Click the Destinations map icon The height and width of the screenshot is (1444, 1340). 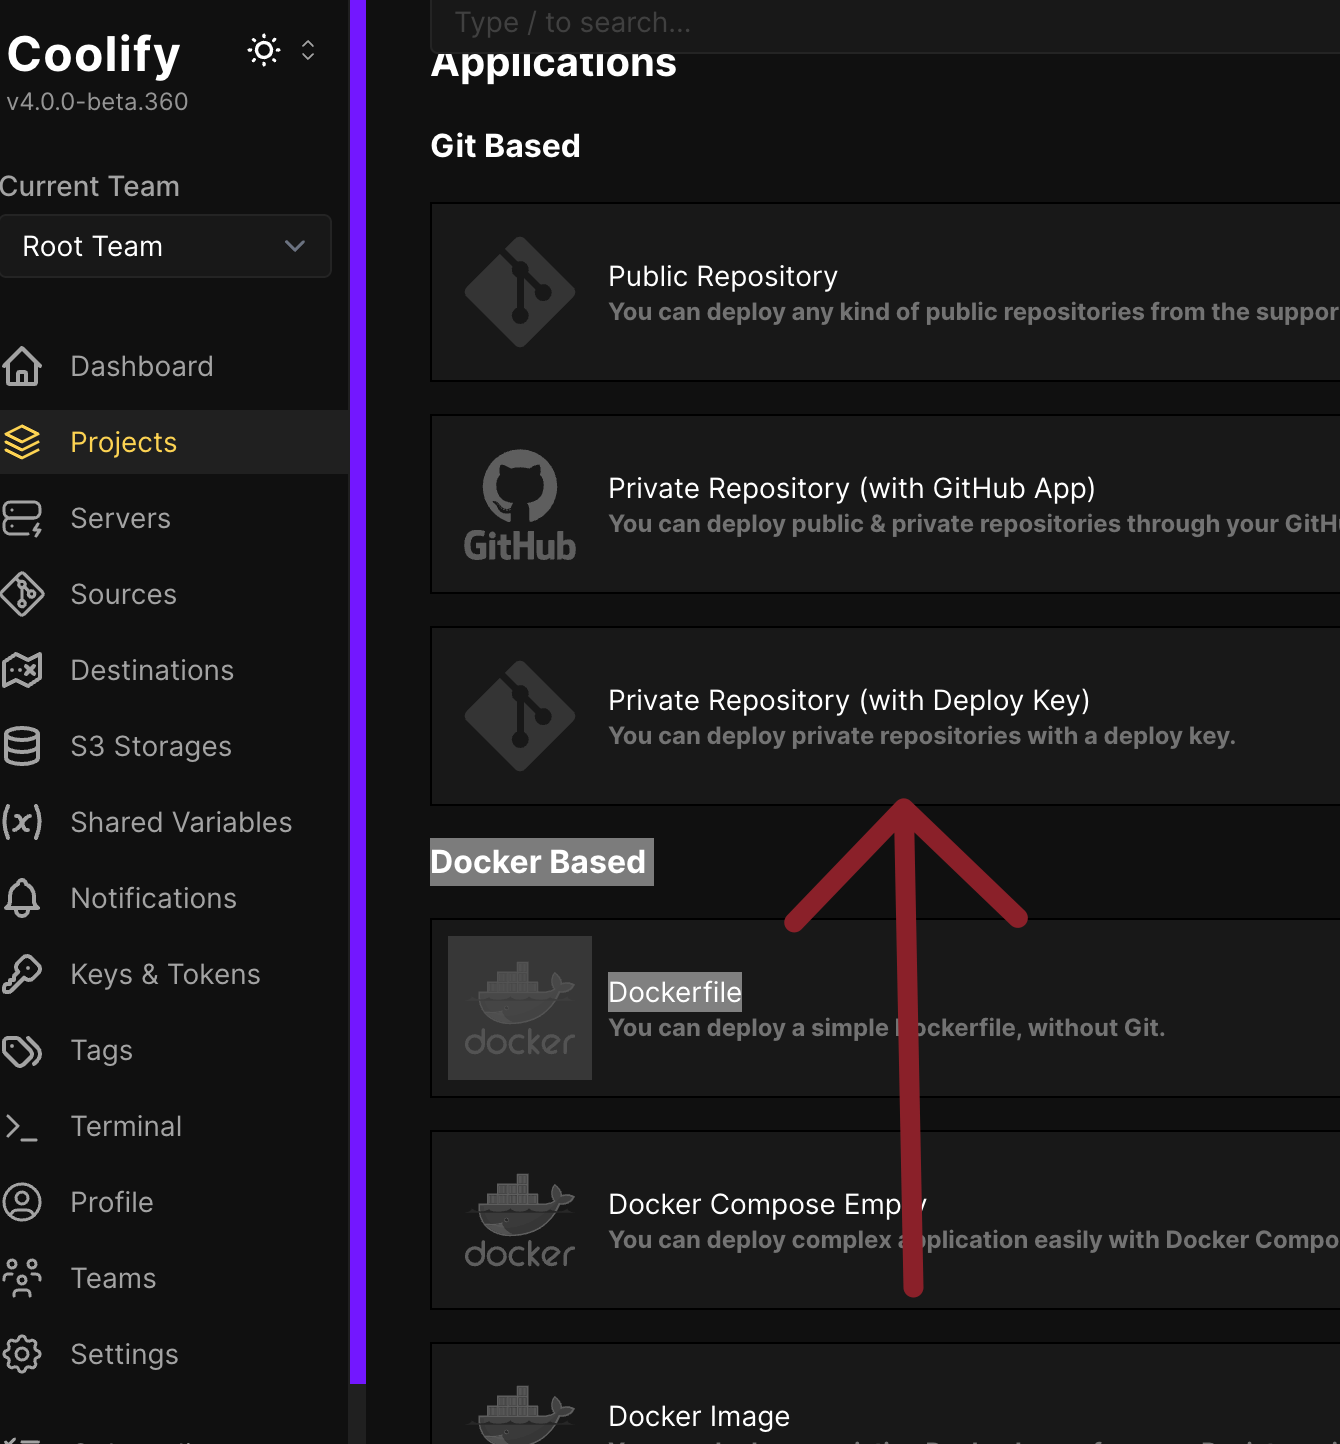[x=22, y=670]
